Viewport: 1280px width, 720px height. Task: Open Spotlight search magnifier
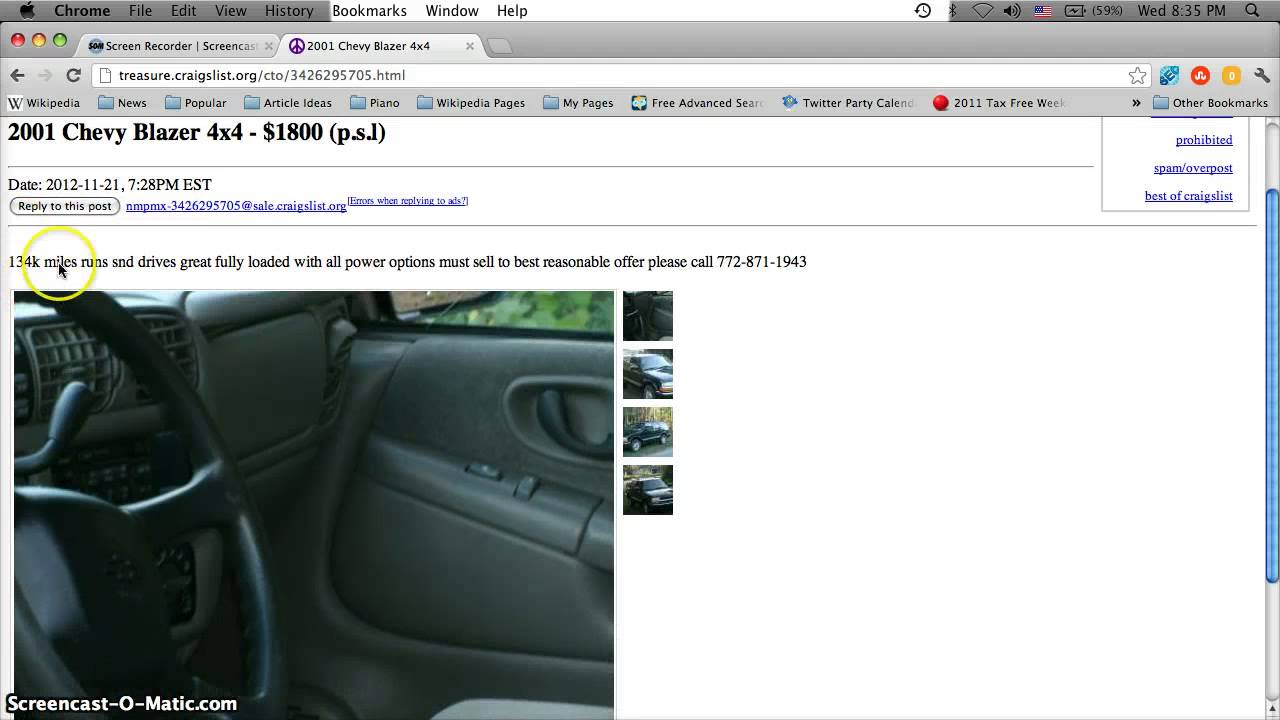pos(1253,10)
